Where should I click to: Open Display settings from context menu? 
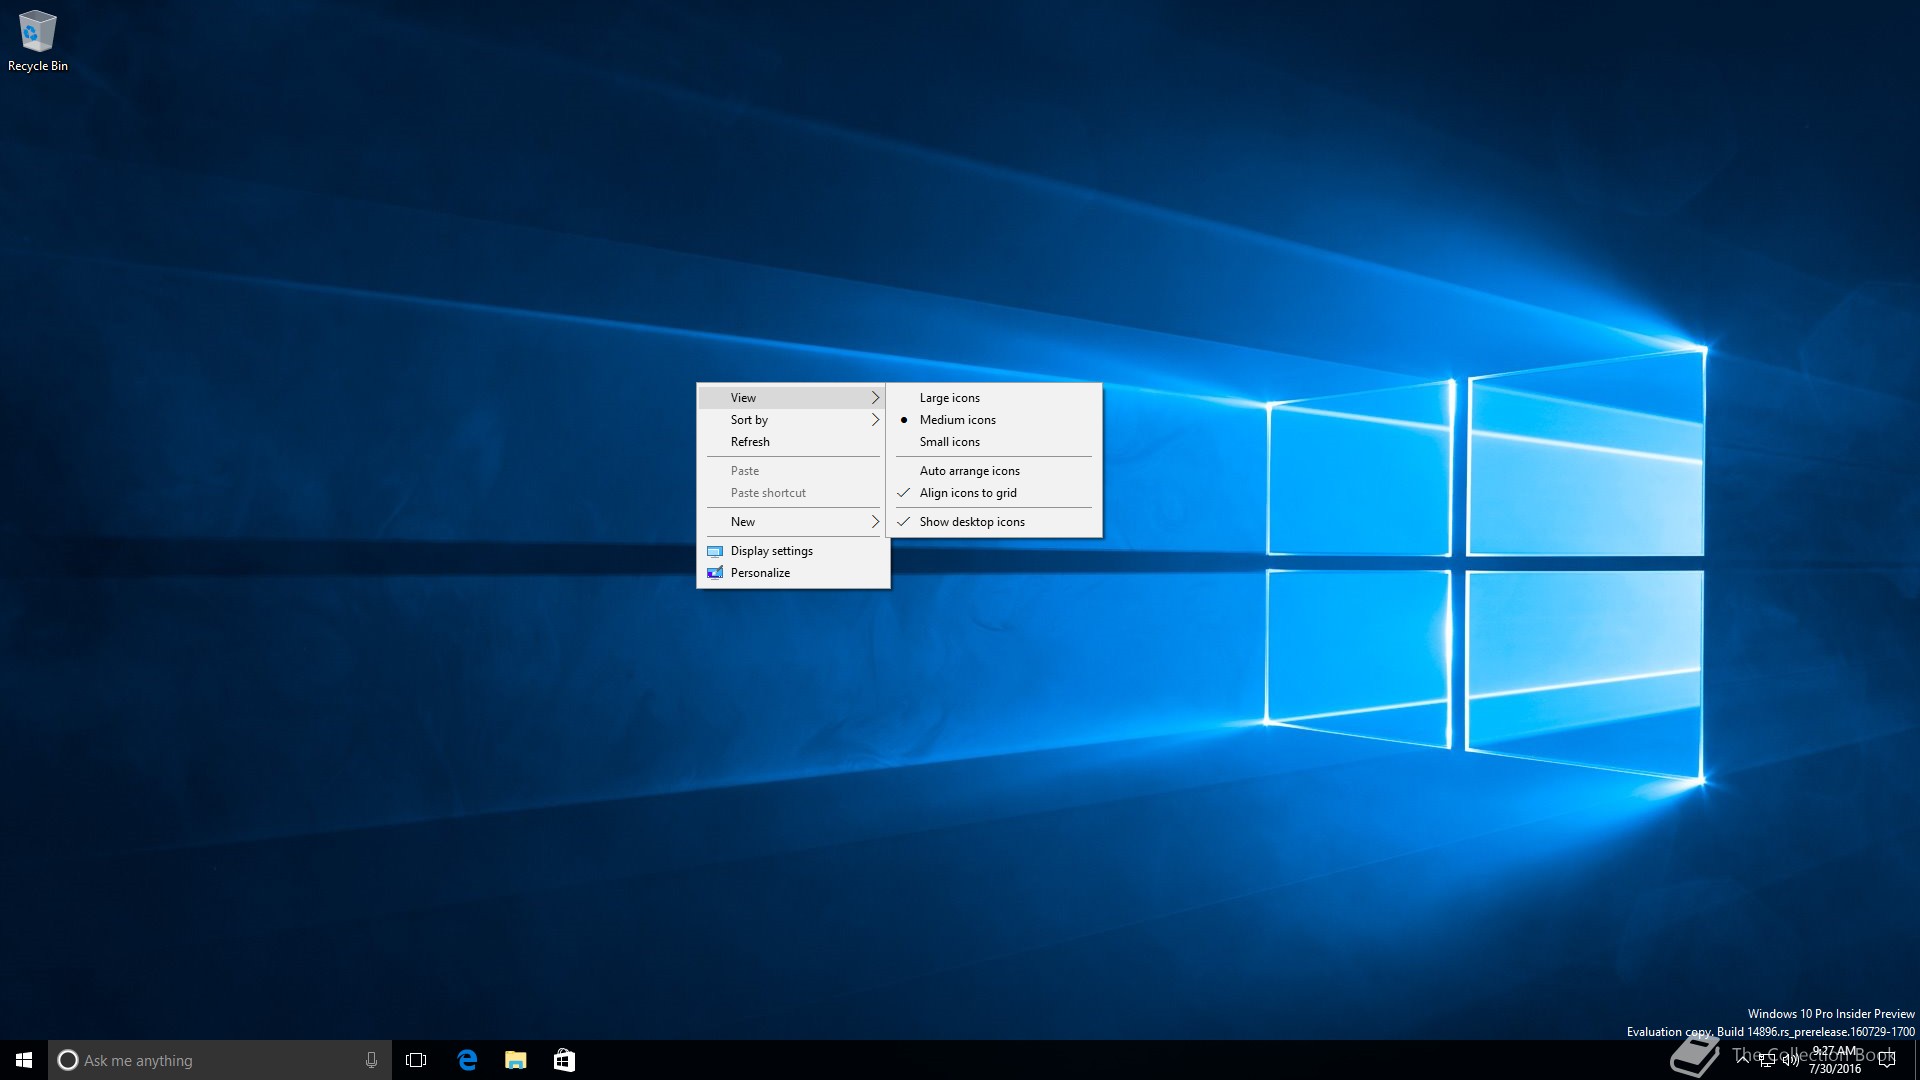(x=771, y=551)
